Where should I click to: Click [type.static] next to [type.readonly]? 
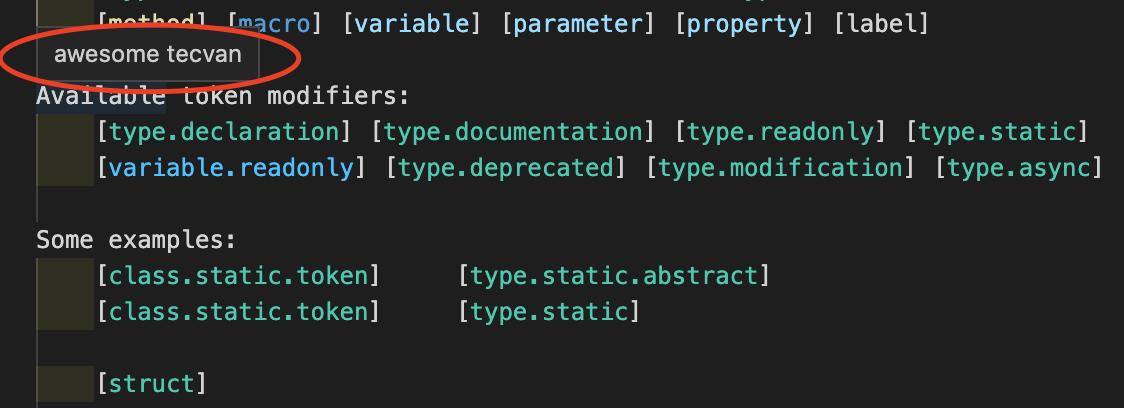pyautogui.click(x=997, y=131)
